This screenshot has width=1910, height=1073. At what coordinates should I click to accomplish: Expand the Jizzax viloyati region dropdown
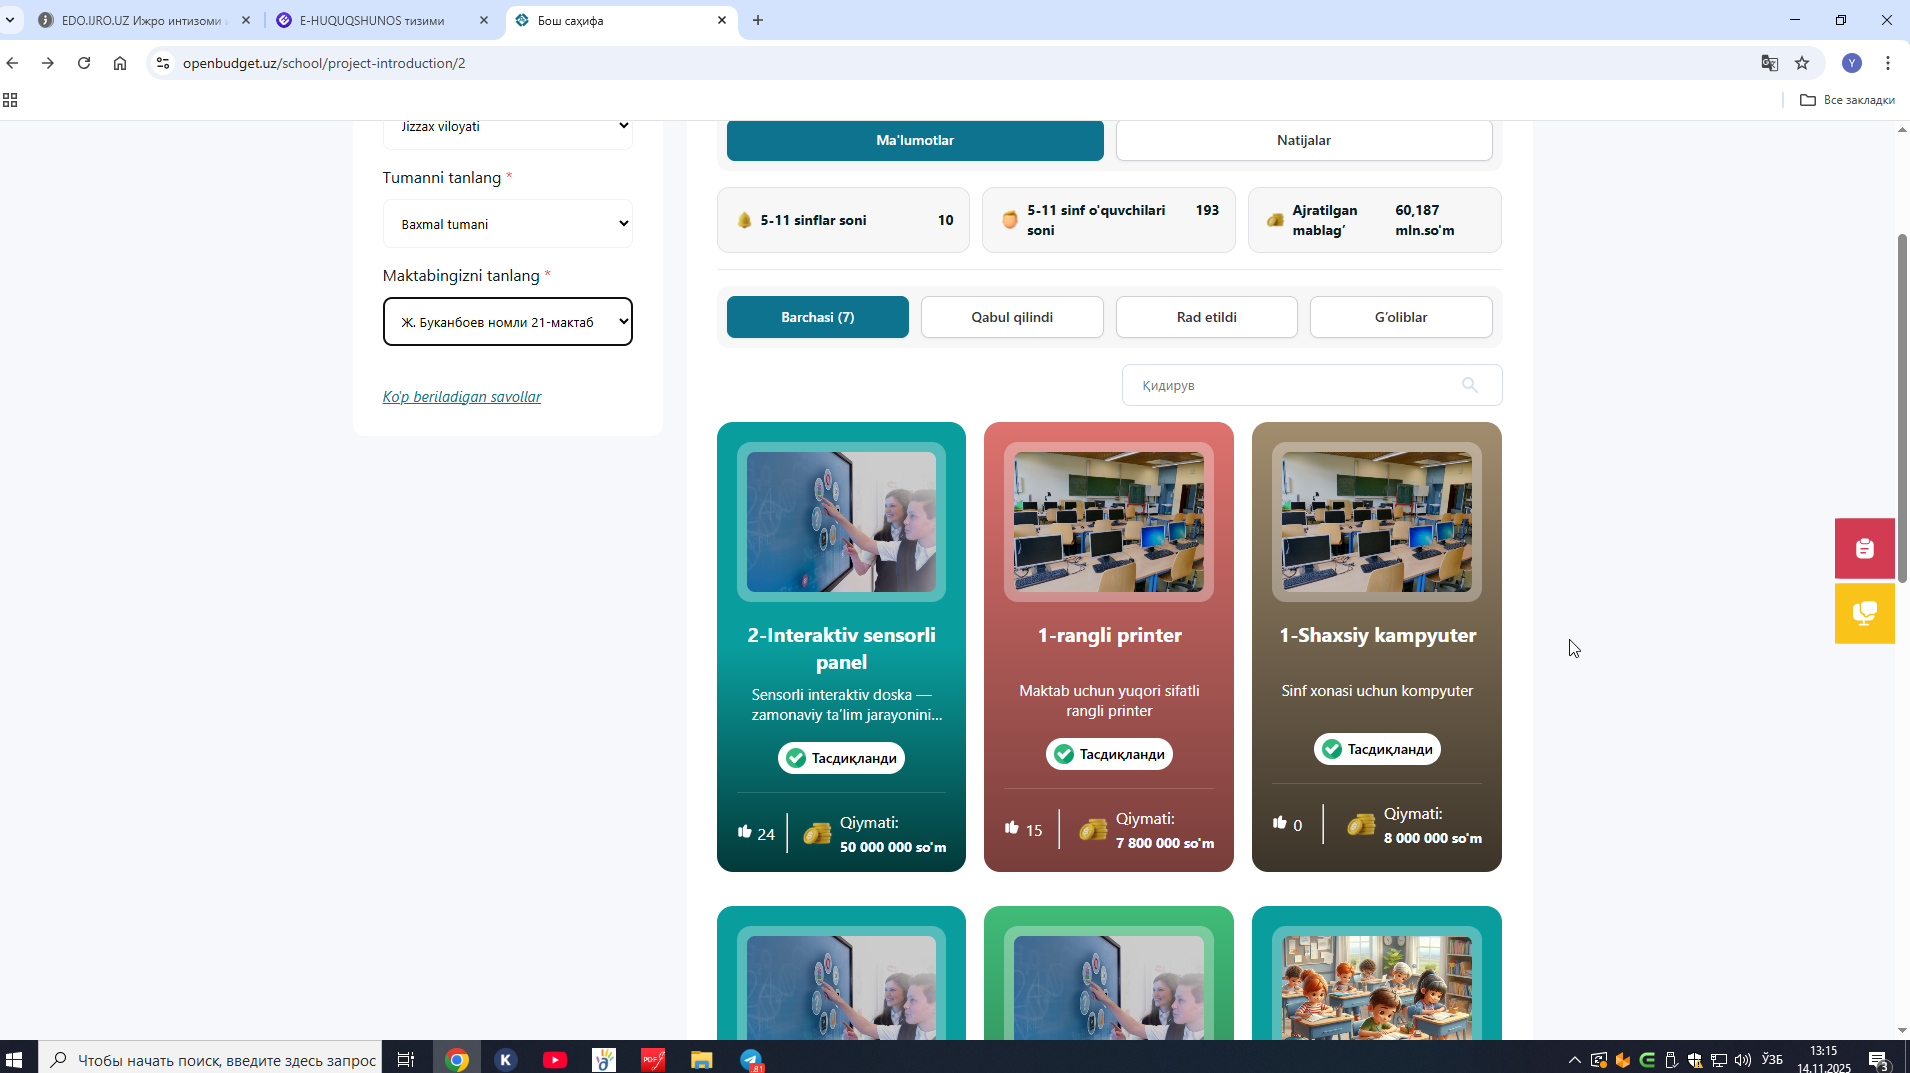coord(508,127)
